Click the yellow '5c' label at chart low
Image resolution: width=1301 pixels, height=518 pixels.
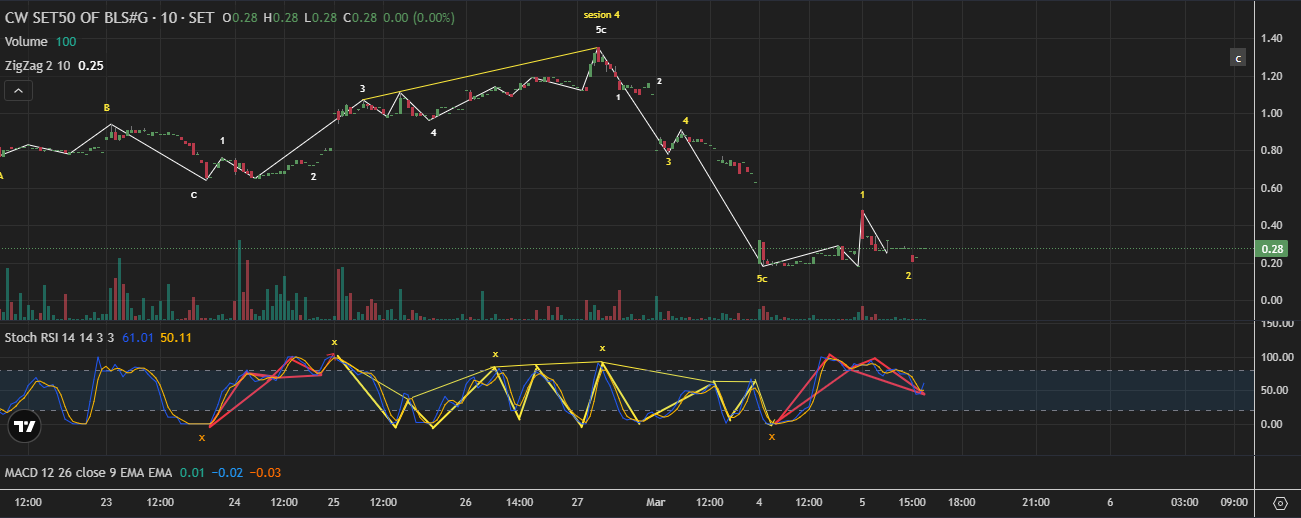(762, 278)
